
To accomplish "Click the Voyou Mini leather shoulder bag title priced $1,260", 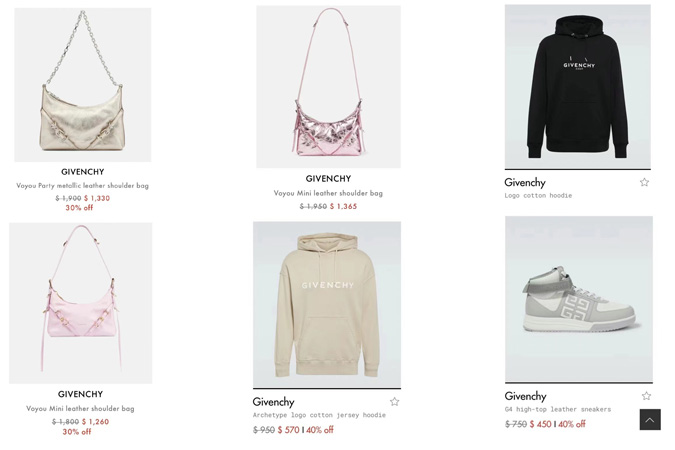I will coord(80,408).
